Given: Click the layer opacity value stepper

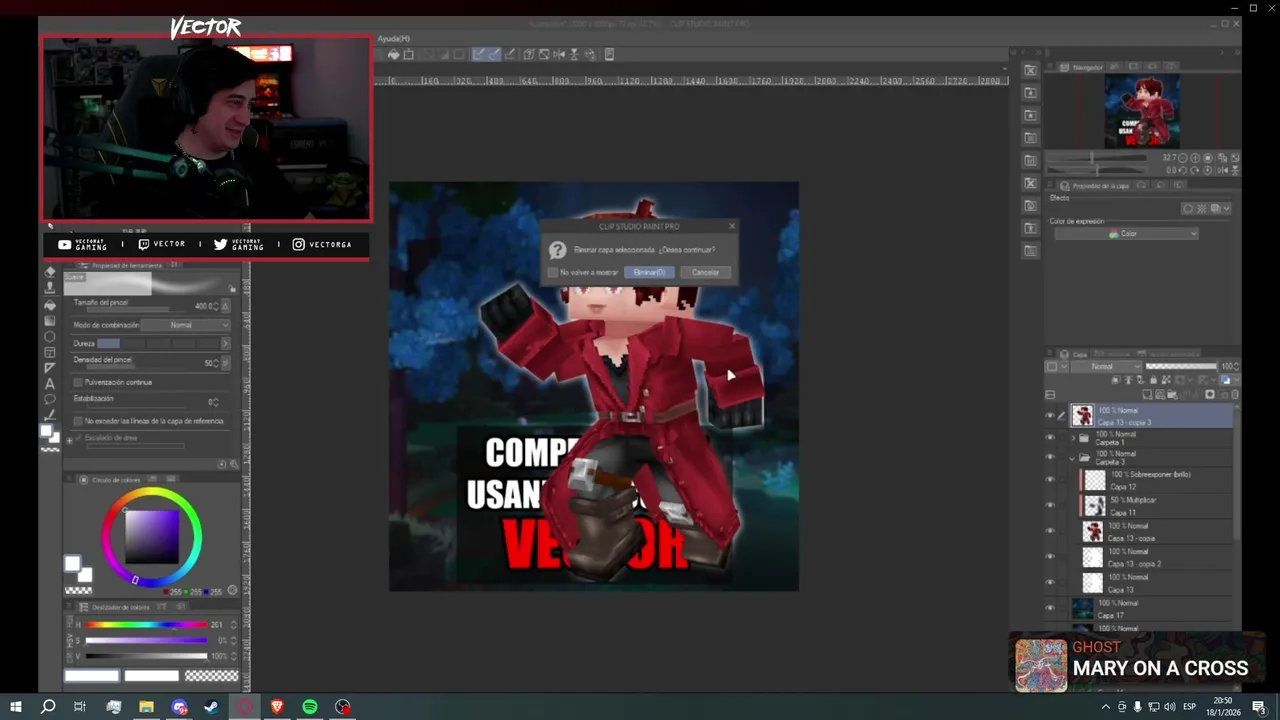Looking at the screenshot, I should coord(1236,366).
